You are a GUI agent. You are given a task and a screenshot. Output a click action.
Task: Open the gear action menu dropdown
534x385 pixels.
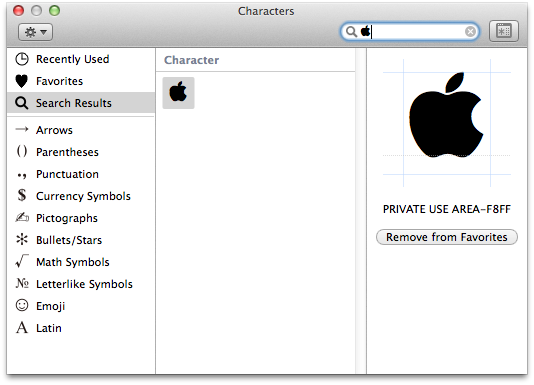[35, 32]
